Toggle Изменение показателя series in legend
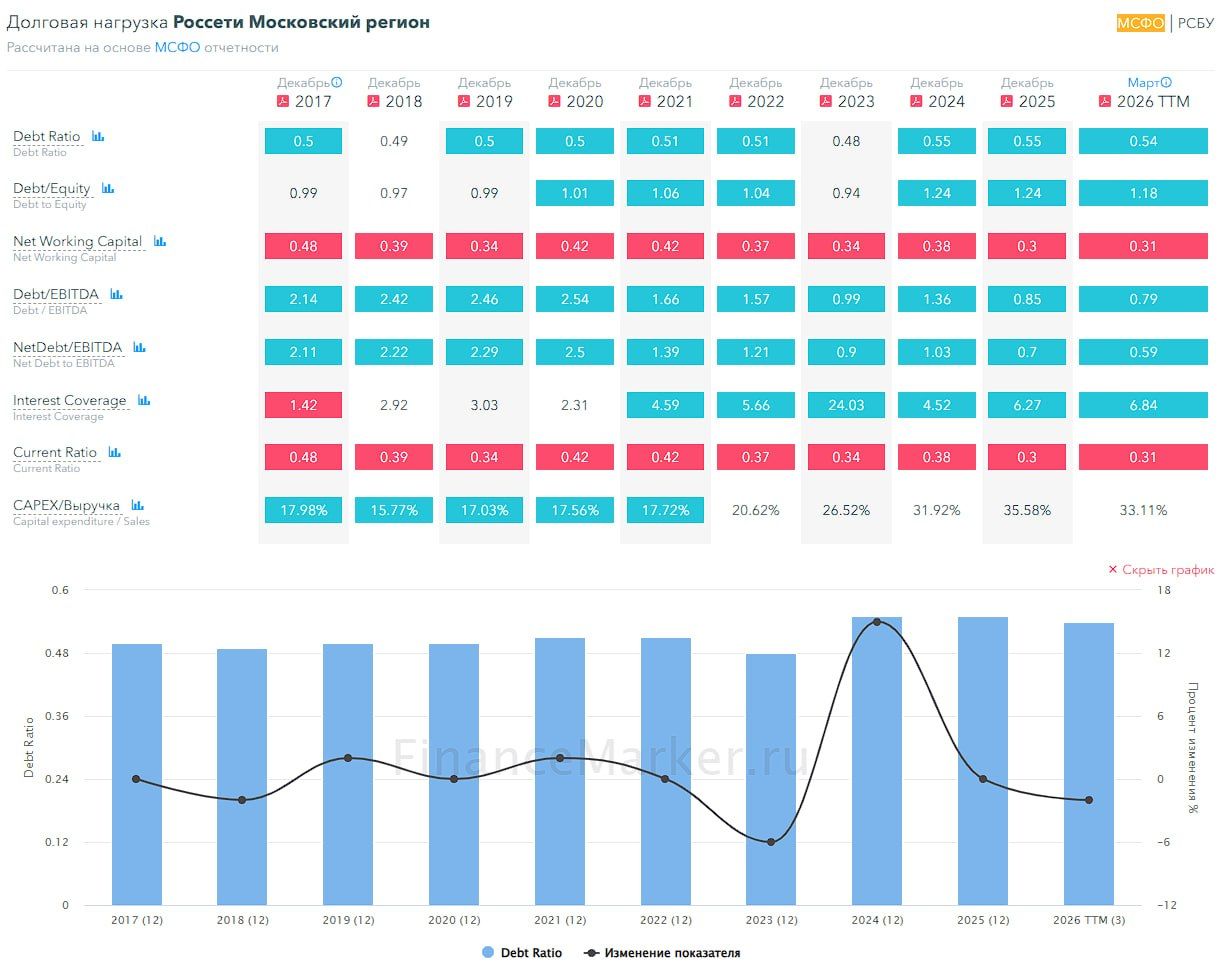 pyautogui.click(x=663, y=953)
